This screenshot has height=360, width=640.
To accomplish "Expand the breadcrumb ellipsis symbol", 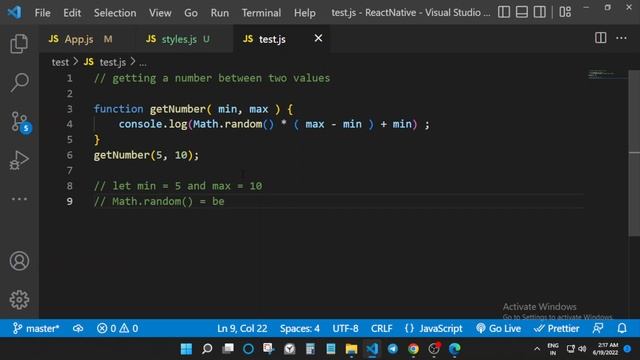I will 142,62.
